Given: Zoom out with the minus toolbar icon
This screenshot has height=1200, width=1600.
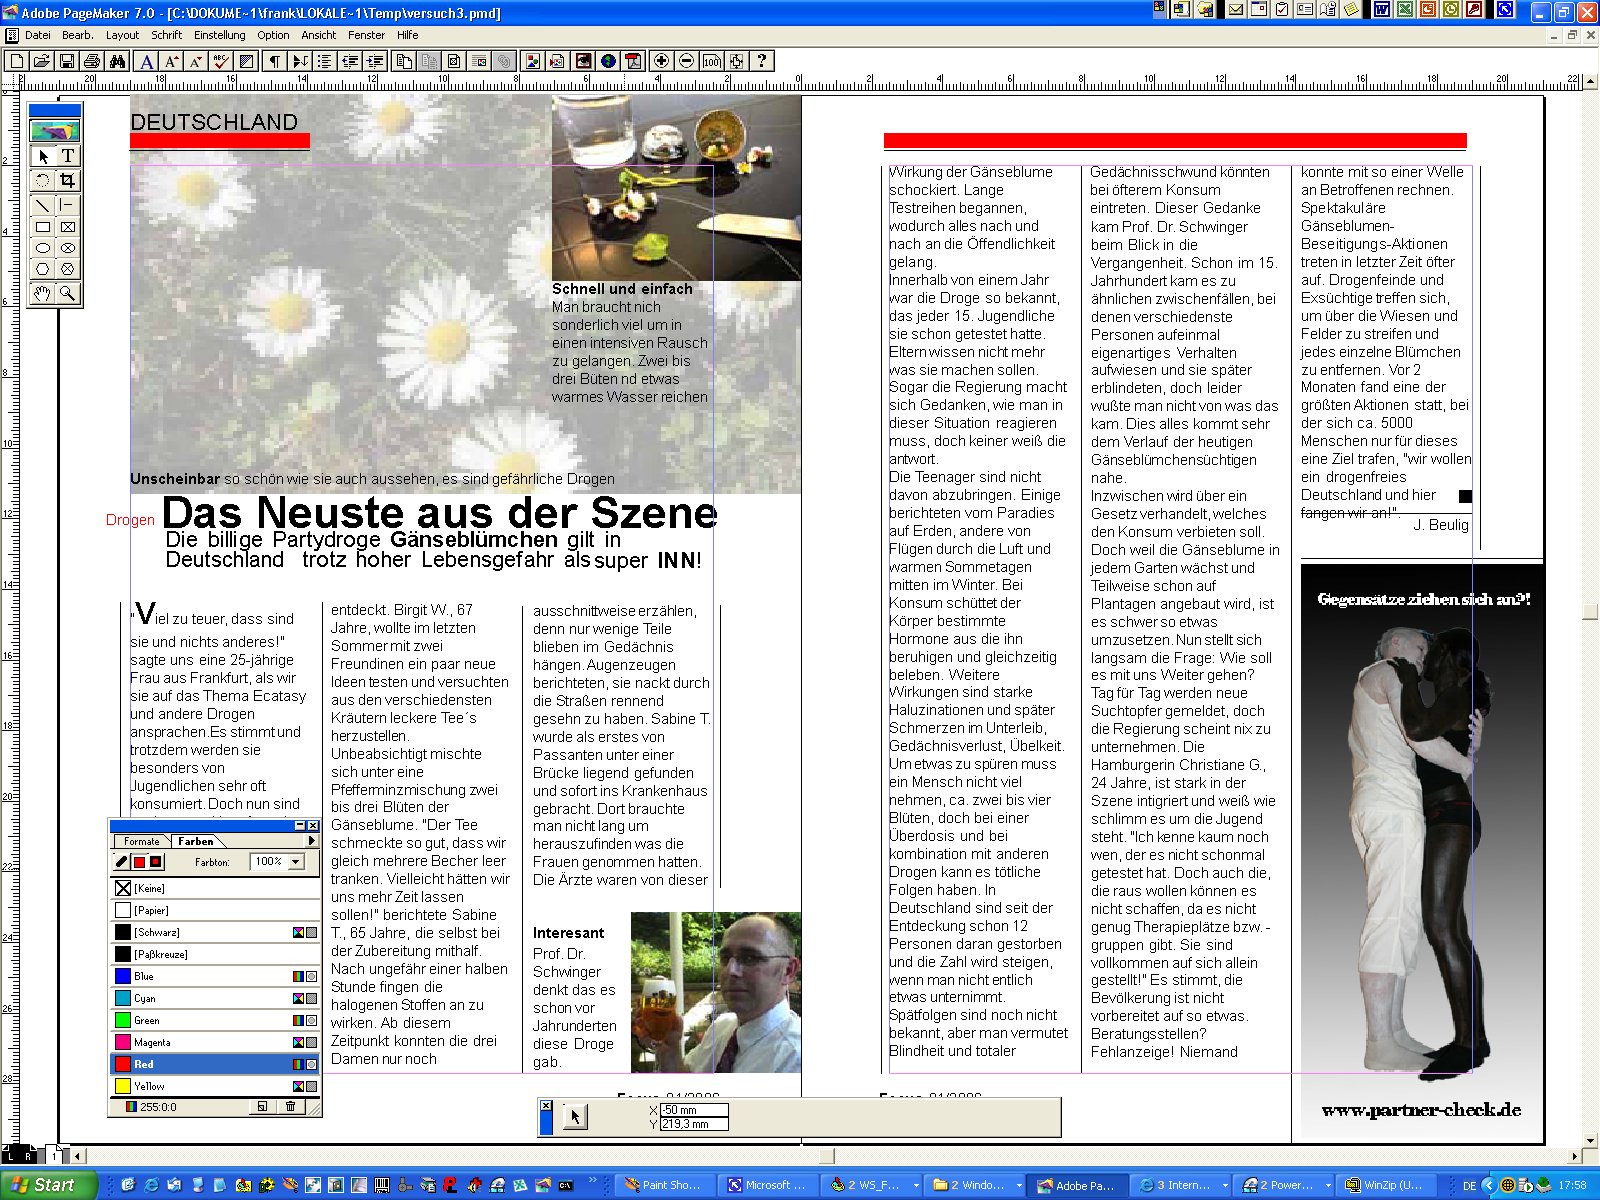Looking at the screenshot, I should coord(686,61).
